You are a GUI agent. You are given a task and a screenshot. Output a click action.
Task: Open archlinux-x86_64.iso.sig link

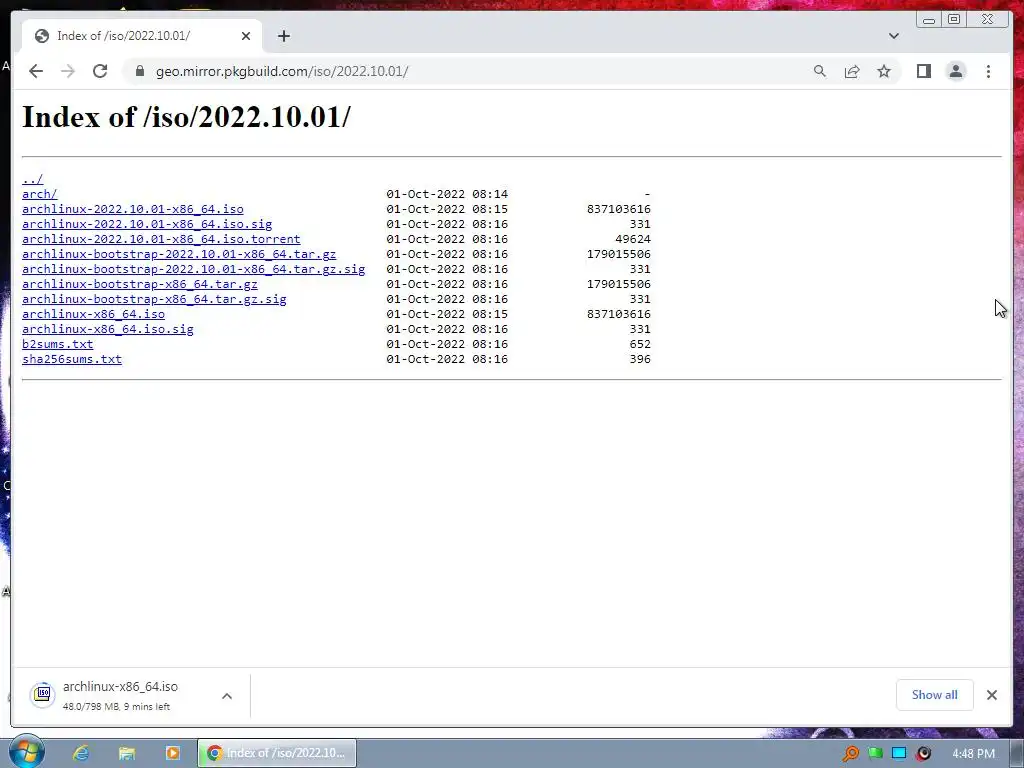(108, 329)
